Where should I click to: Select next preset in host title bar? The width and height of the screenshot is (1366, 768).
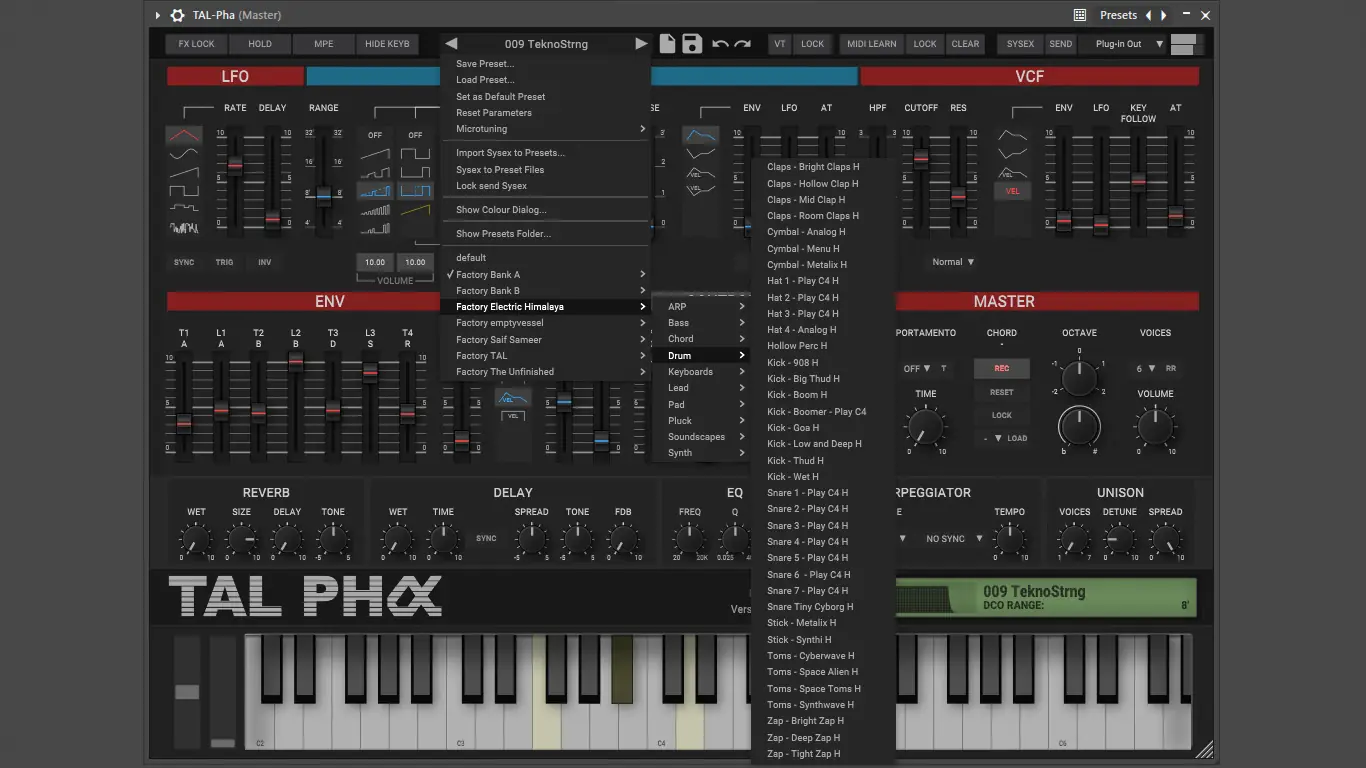click(x=1164, y=15)
